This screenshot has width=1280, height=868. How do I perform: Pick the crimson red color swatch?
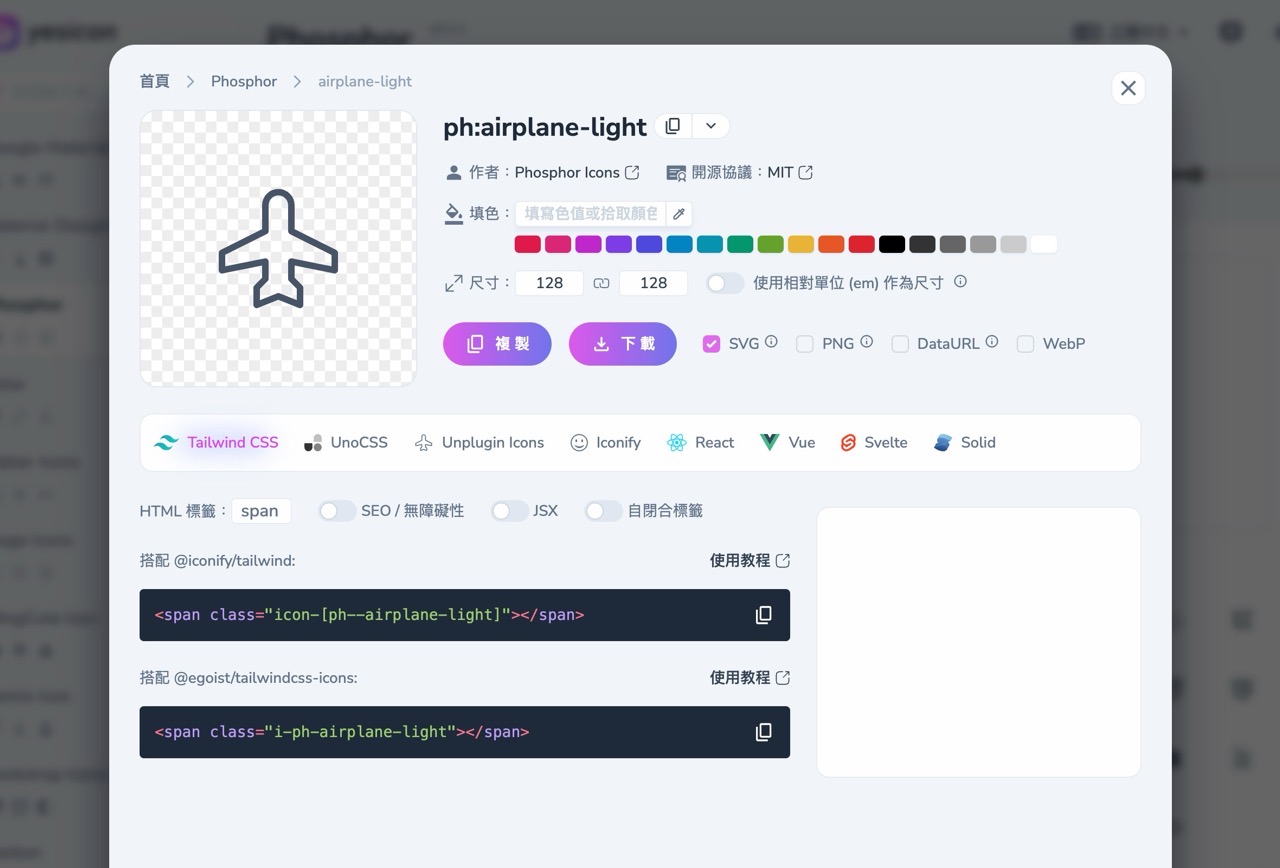(x=528, y=244)
